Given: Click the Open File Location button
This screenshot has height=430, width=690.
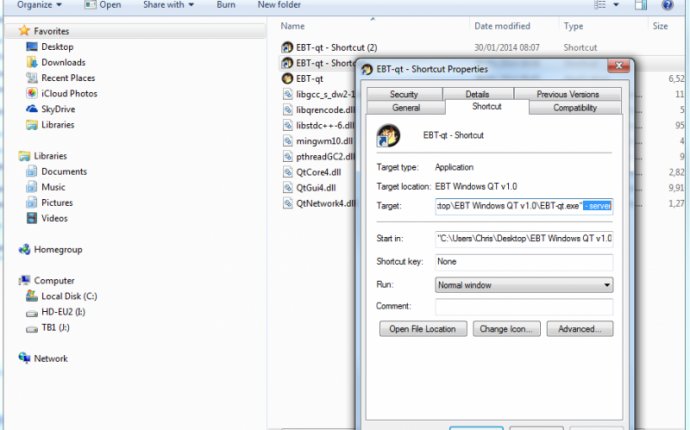Looking at the screenshot, I should click(423, 329).
